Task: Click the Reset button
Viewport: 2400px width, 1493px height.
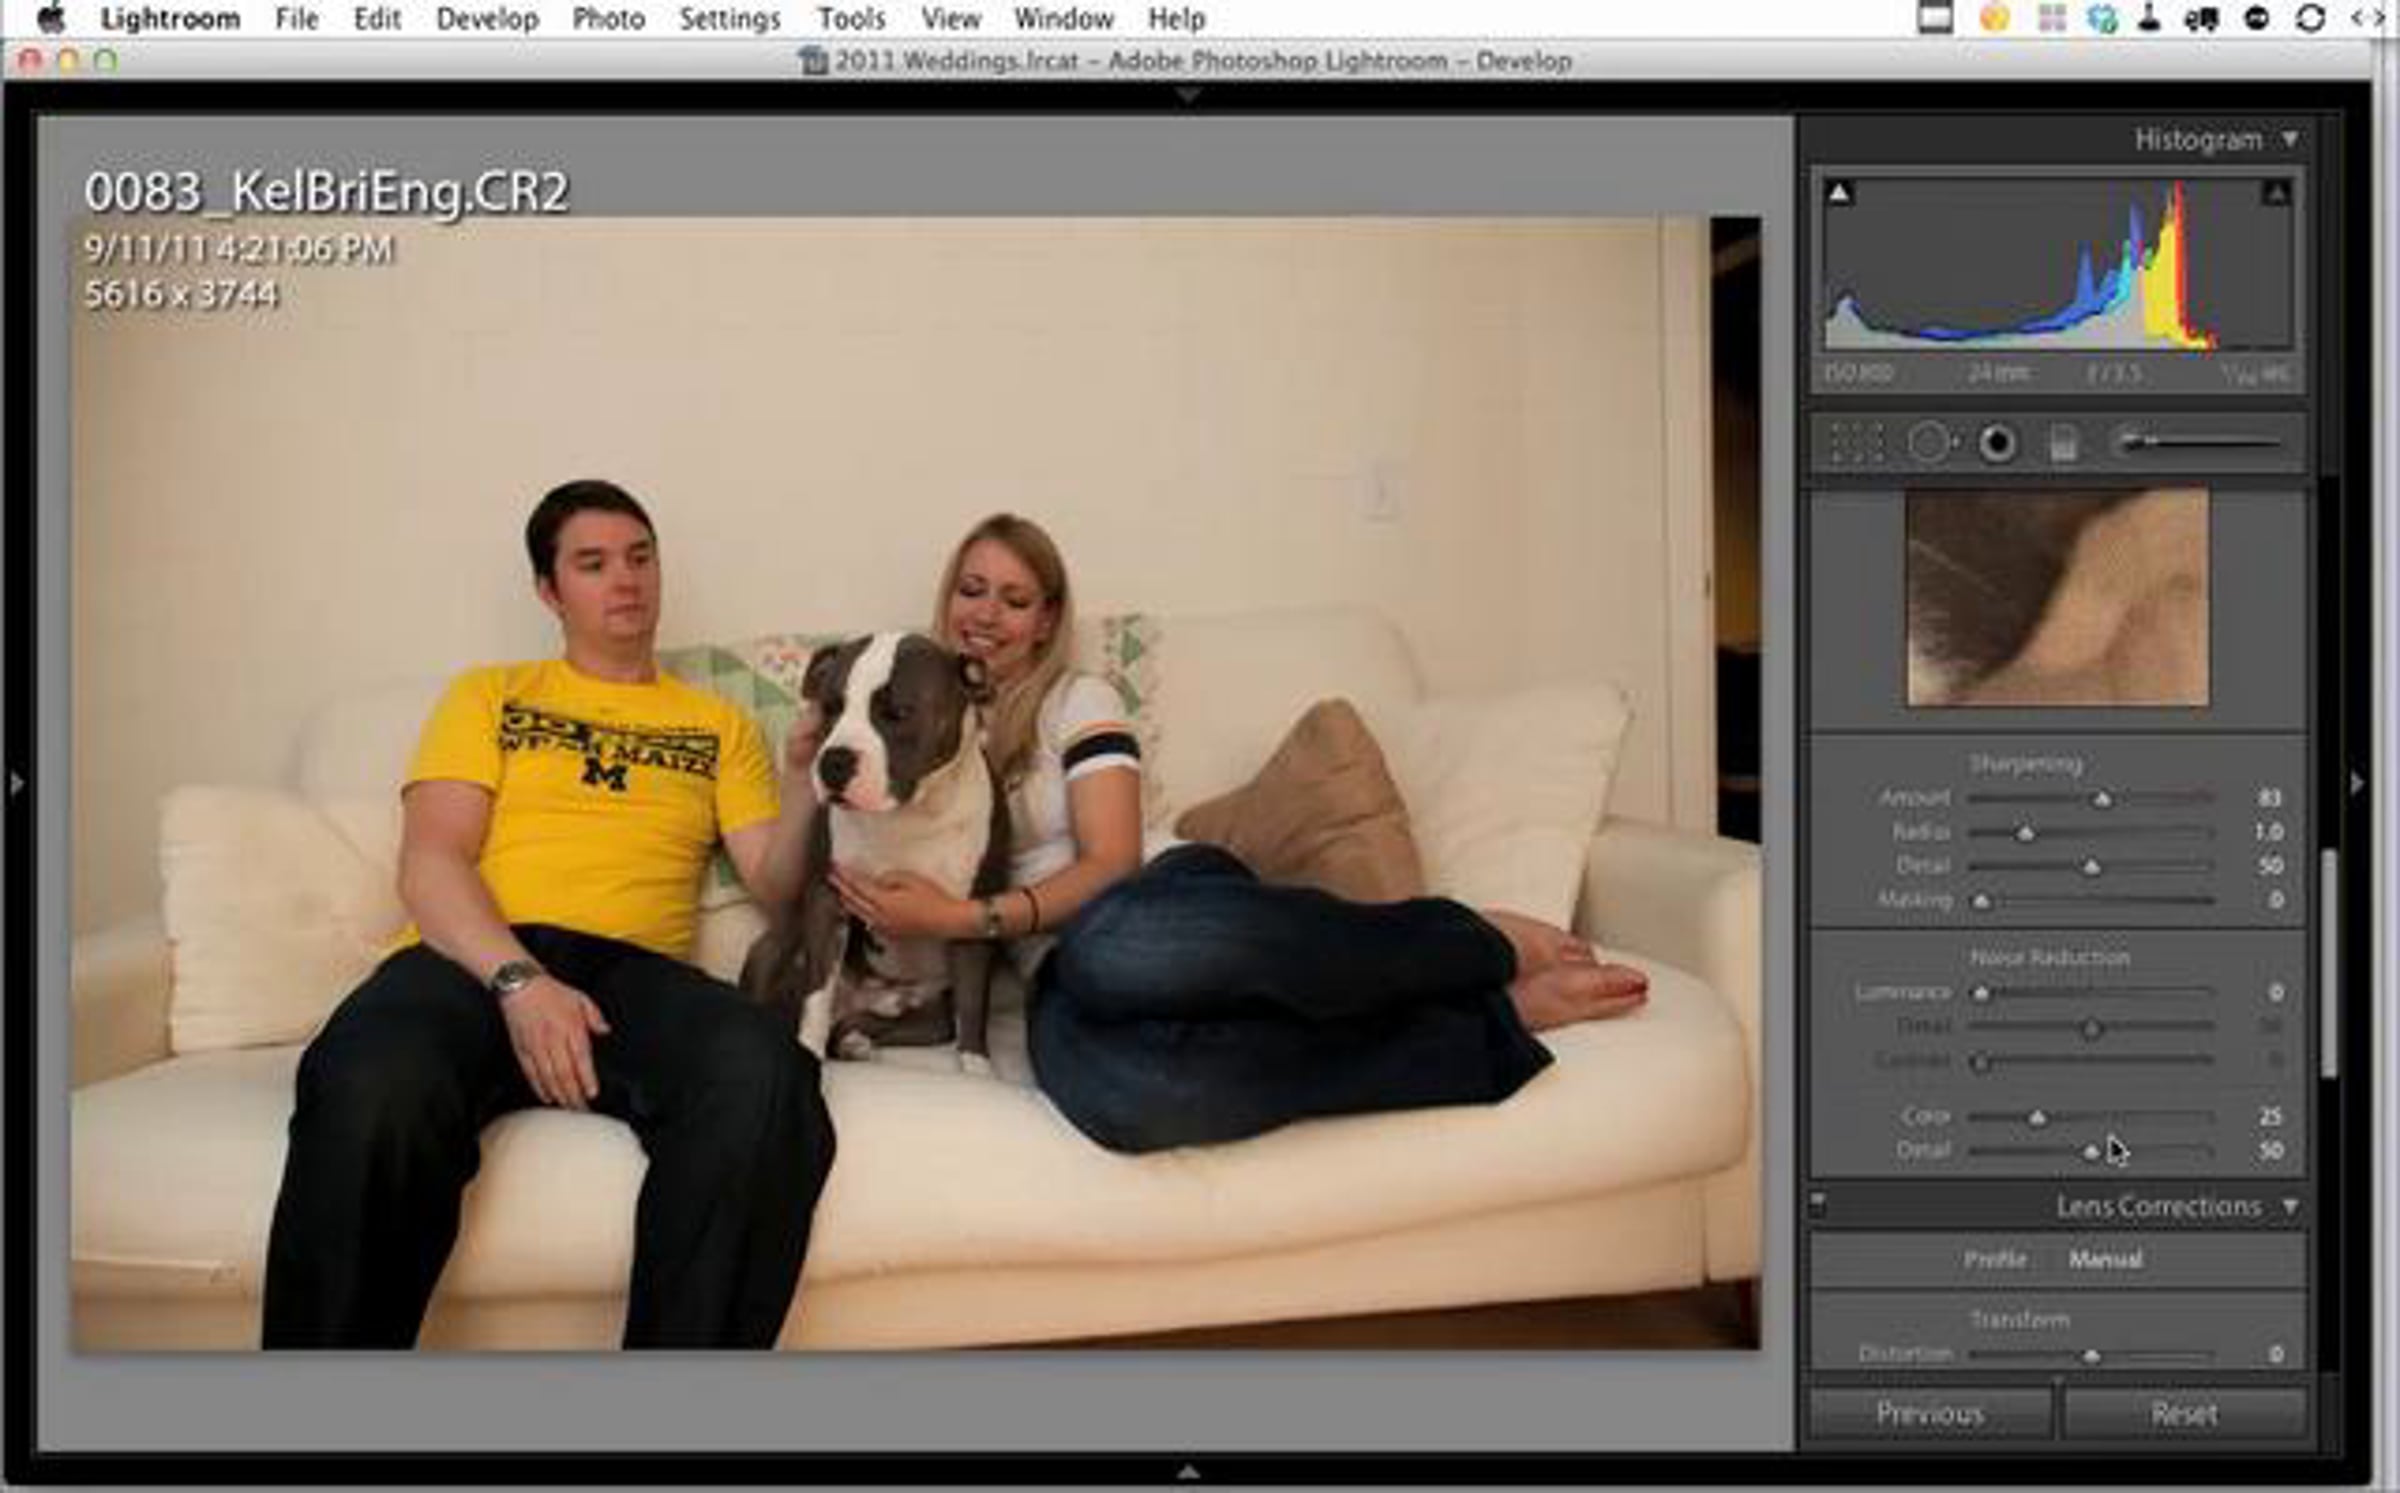Action: 2184,1414
